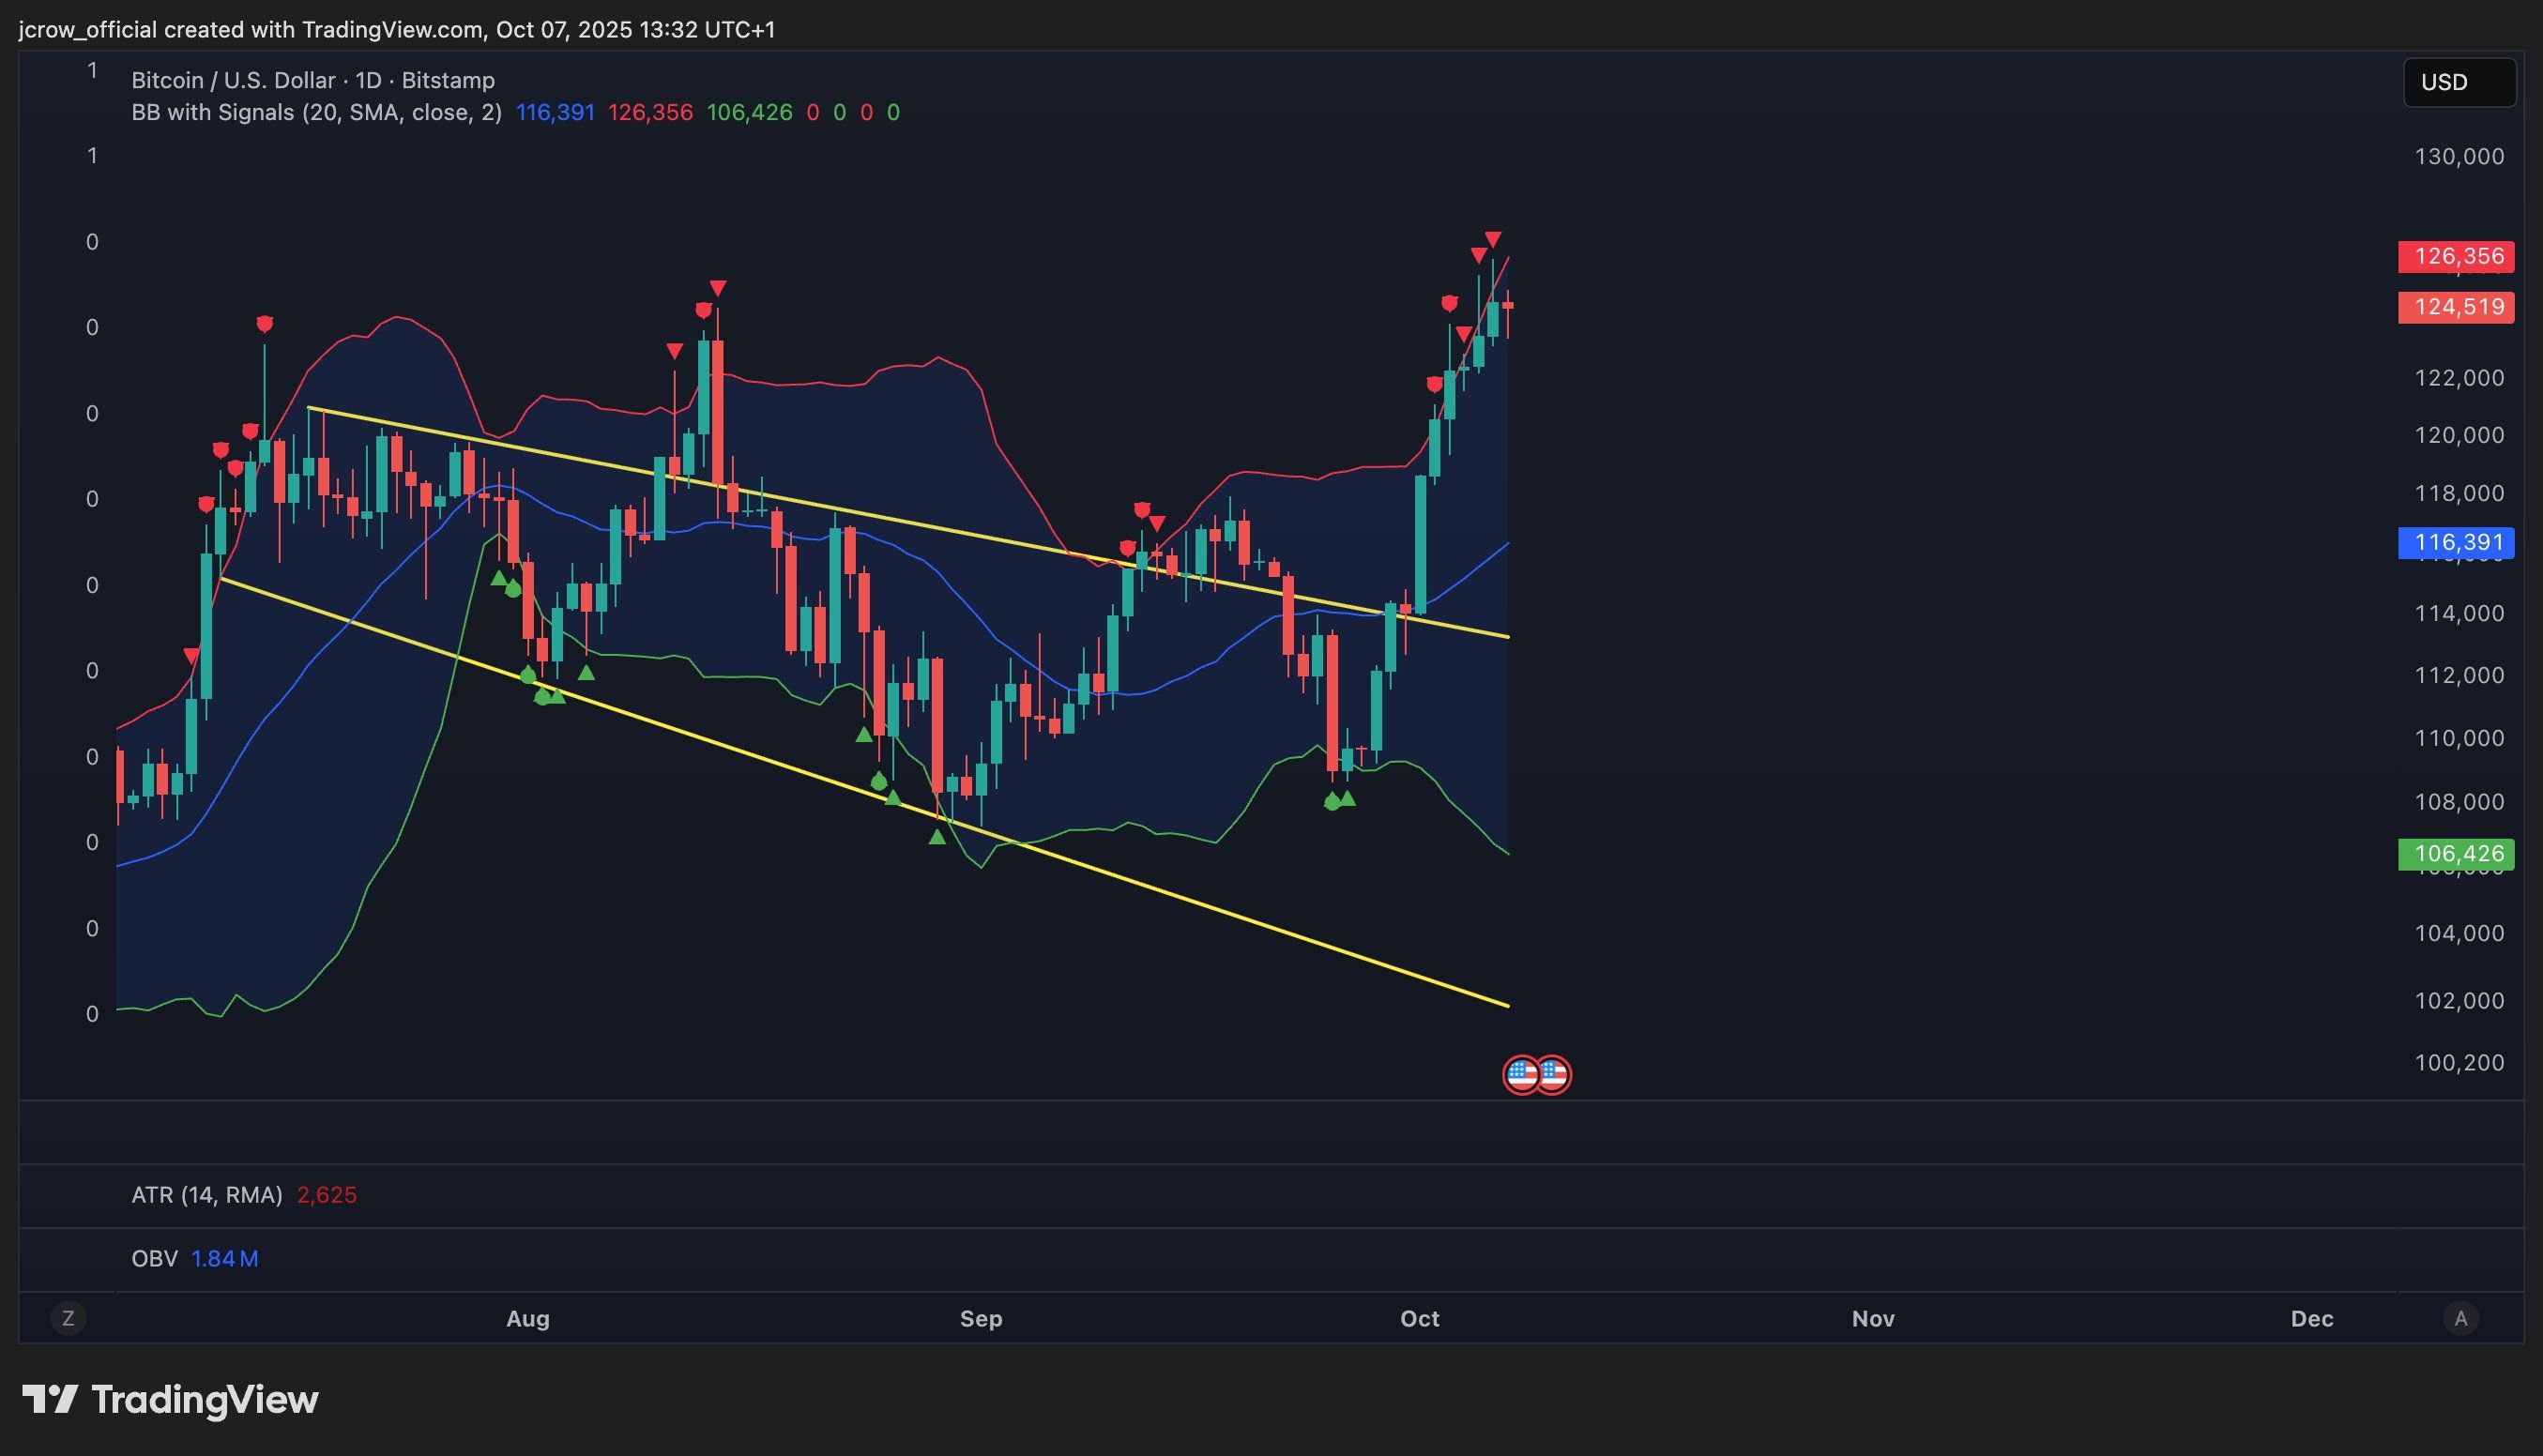Click the left US flag economic event icon
The height and width of the screenshot is (1456, 2543).
[1522, 1075]
